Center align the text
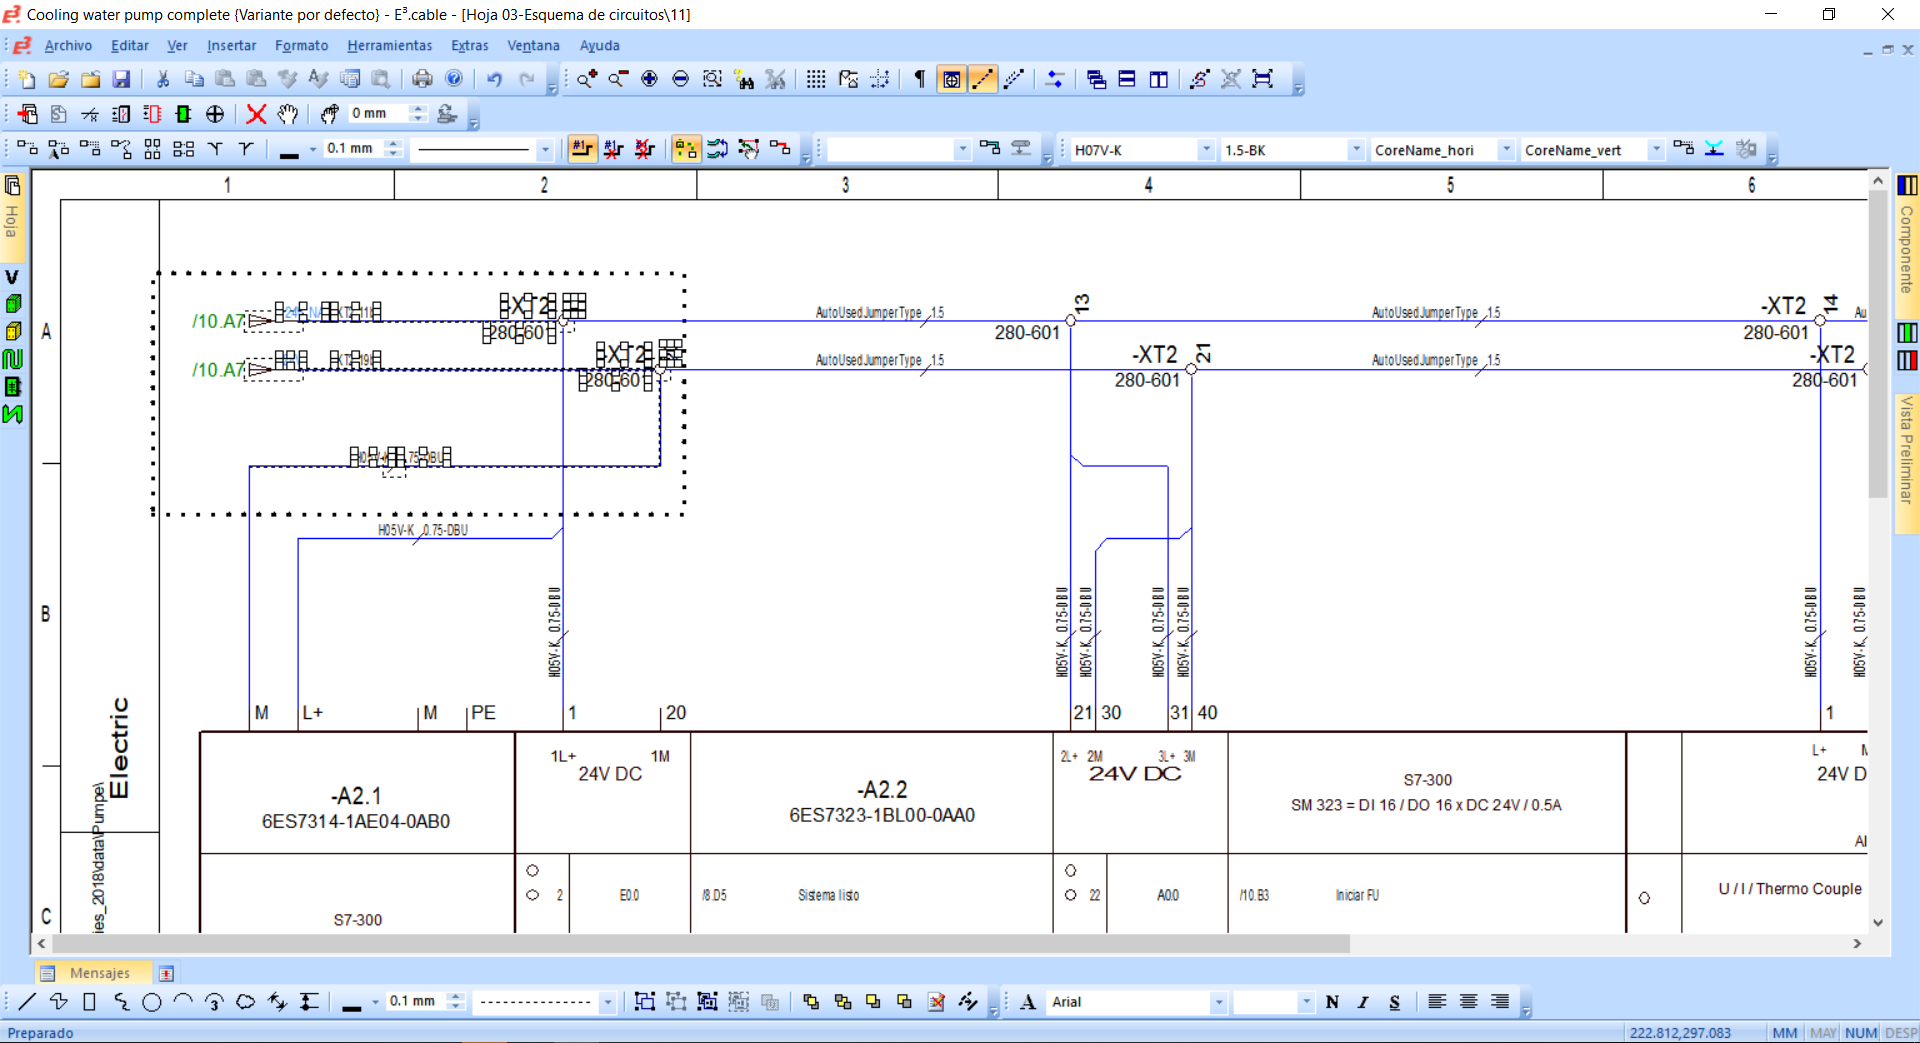The height and width of the screenshot is (1043, 1920). point(1468,1001)
